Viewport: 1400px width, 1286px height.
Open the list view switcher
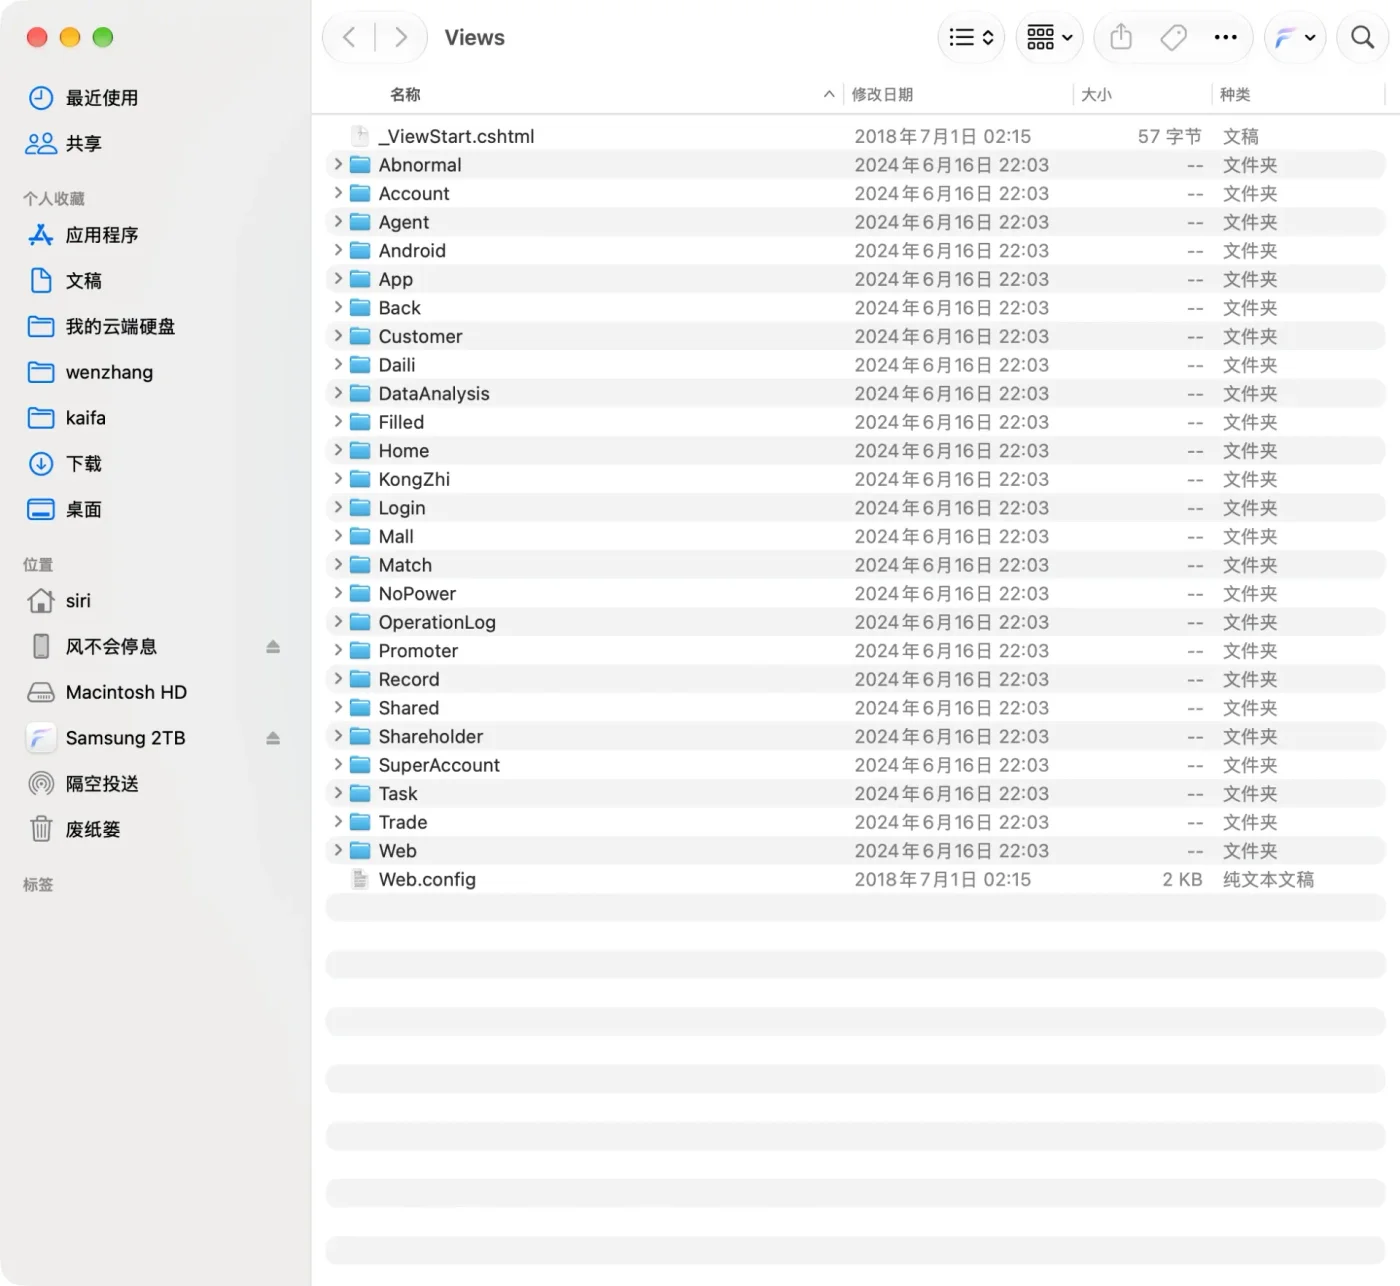click(x=971, y=38)
